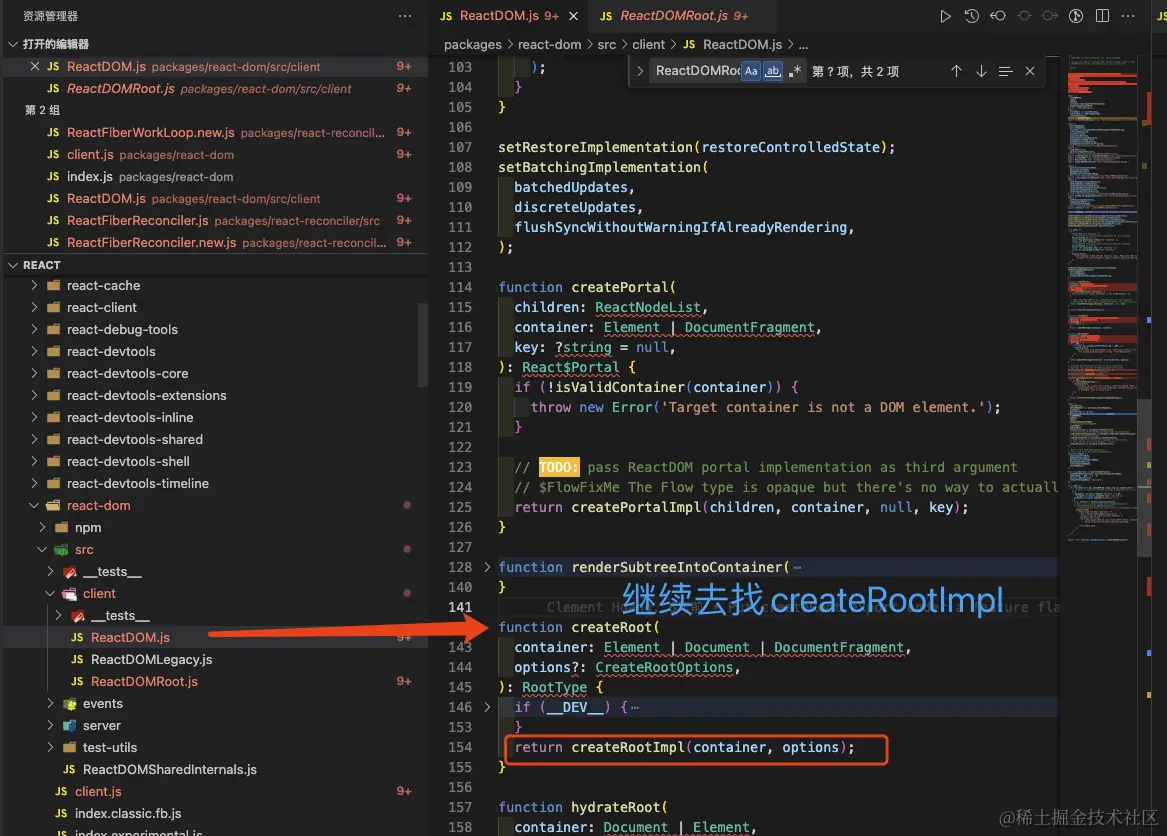Click the disabled middle commit circle icon
This screenshot has width=1167, height=836.
pyautogui.click(x=1024, y=16)
